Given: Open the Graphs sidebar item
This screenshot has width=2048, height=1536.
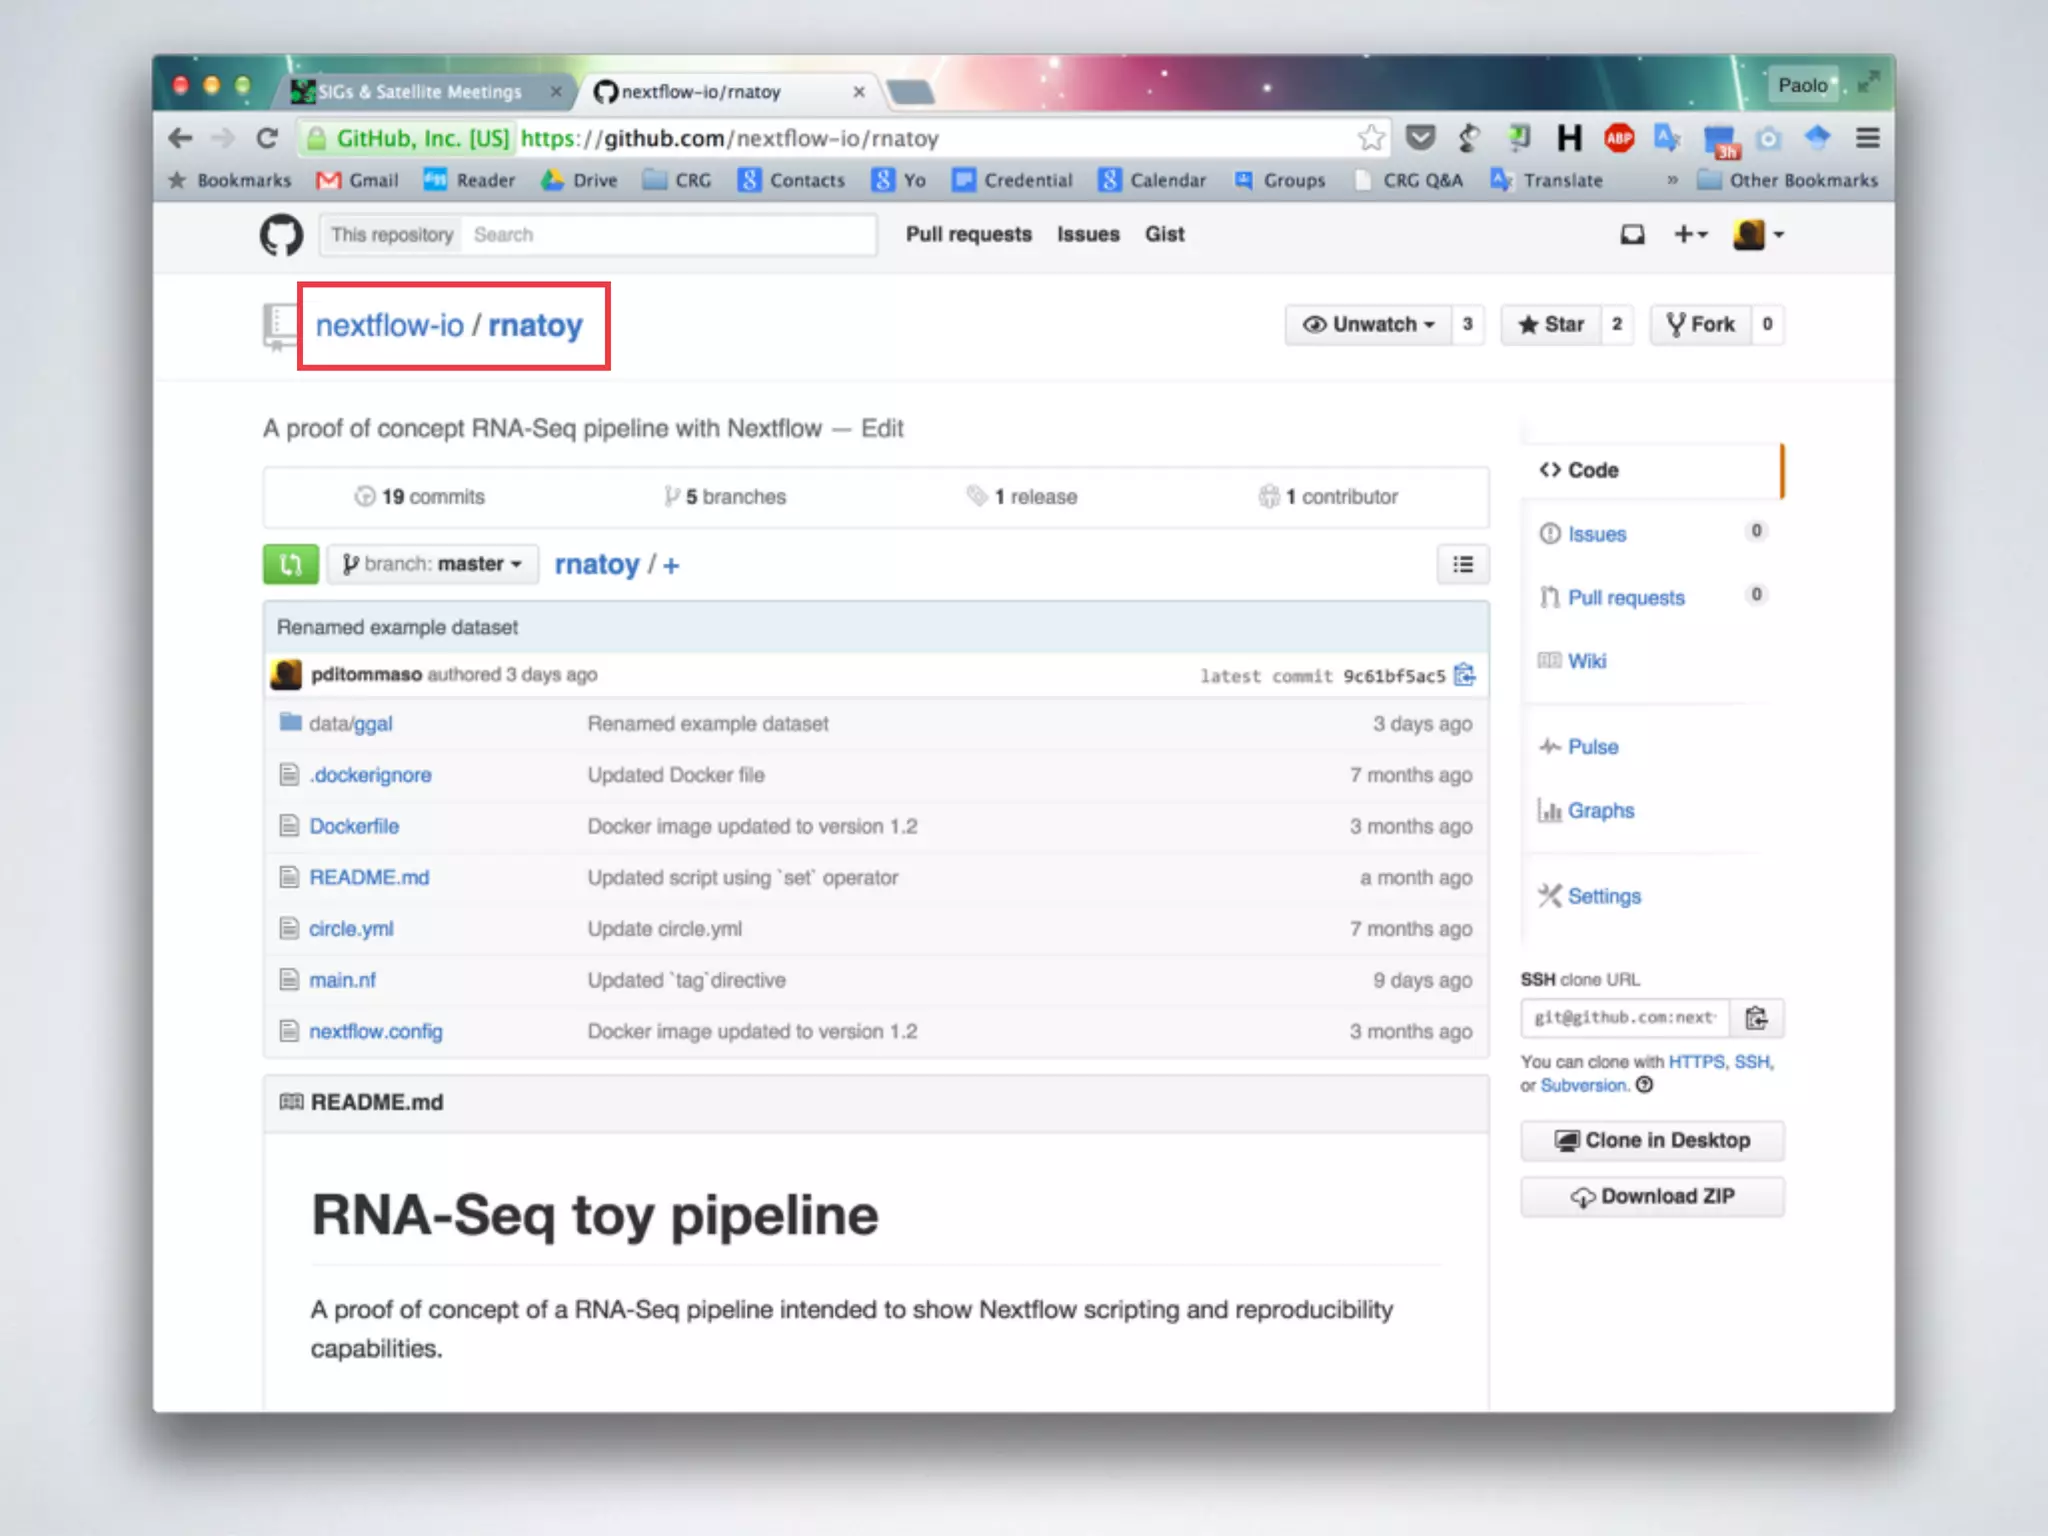Looking at the screenshot, I should click(1601, 811).
